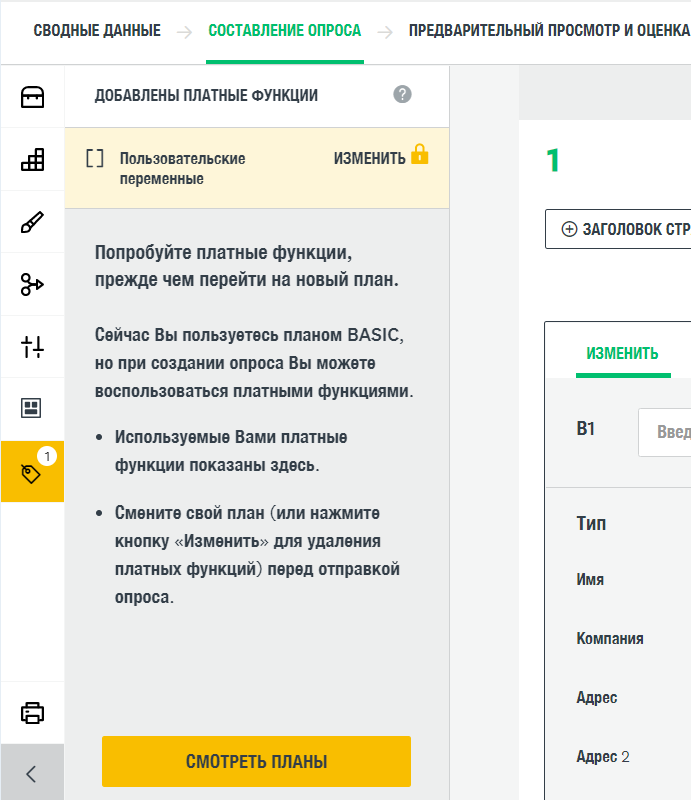The image size is (691, 800).
Task: Click the help question mark icon
Action: click(x=402, y=95)
